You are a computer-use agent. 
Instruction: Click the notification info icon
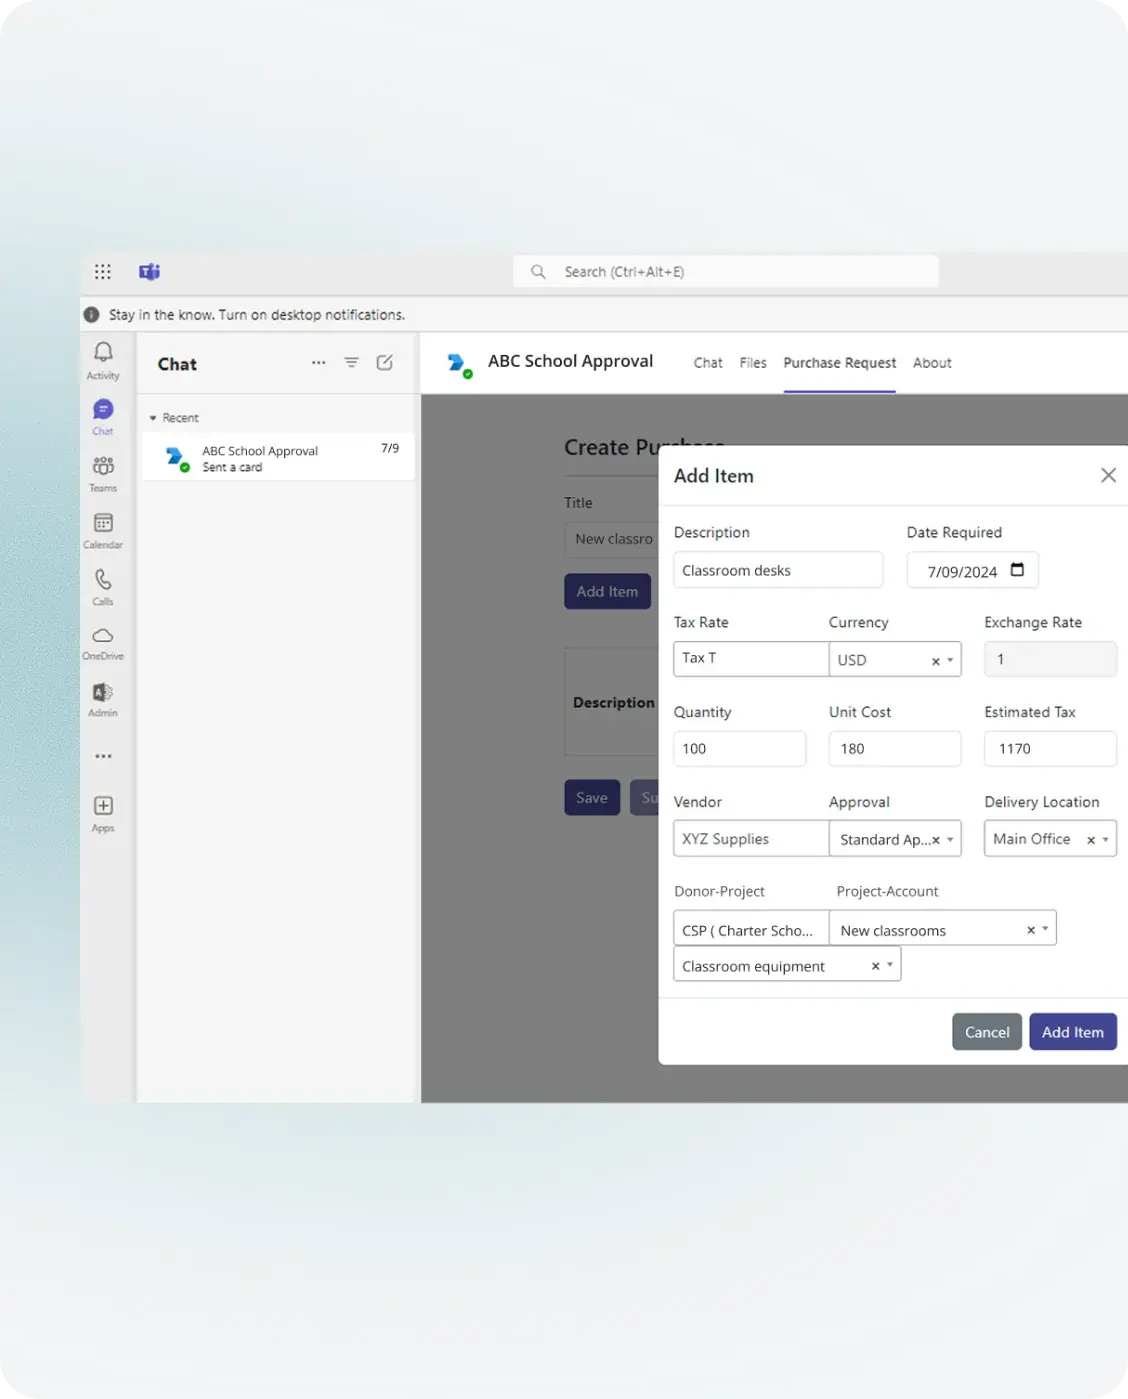[x=92, y=315]
